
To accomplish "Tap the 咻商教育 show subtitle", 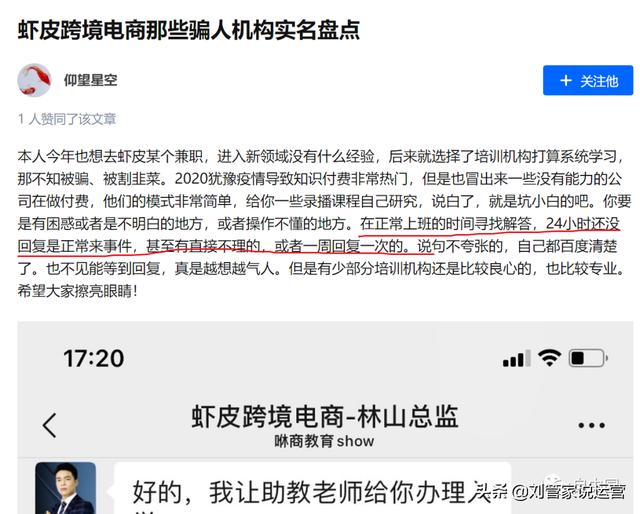I will (x=324, y=441).
